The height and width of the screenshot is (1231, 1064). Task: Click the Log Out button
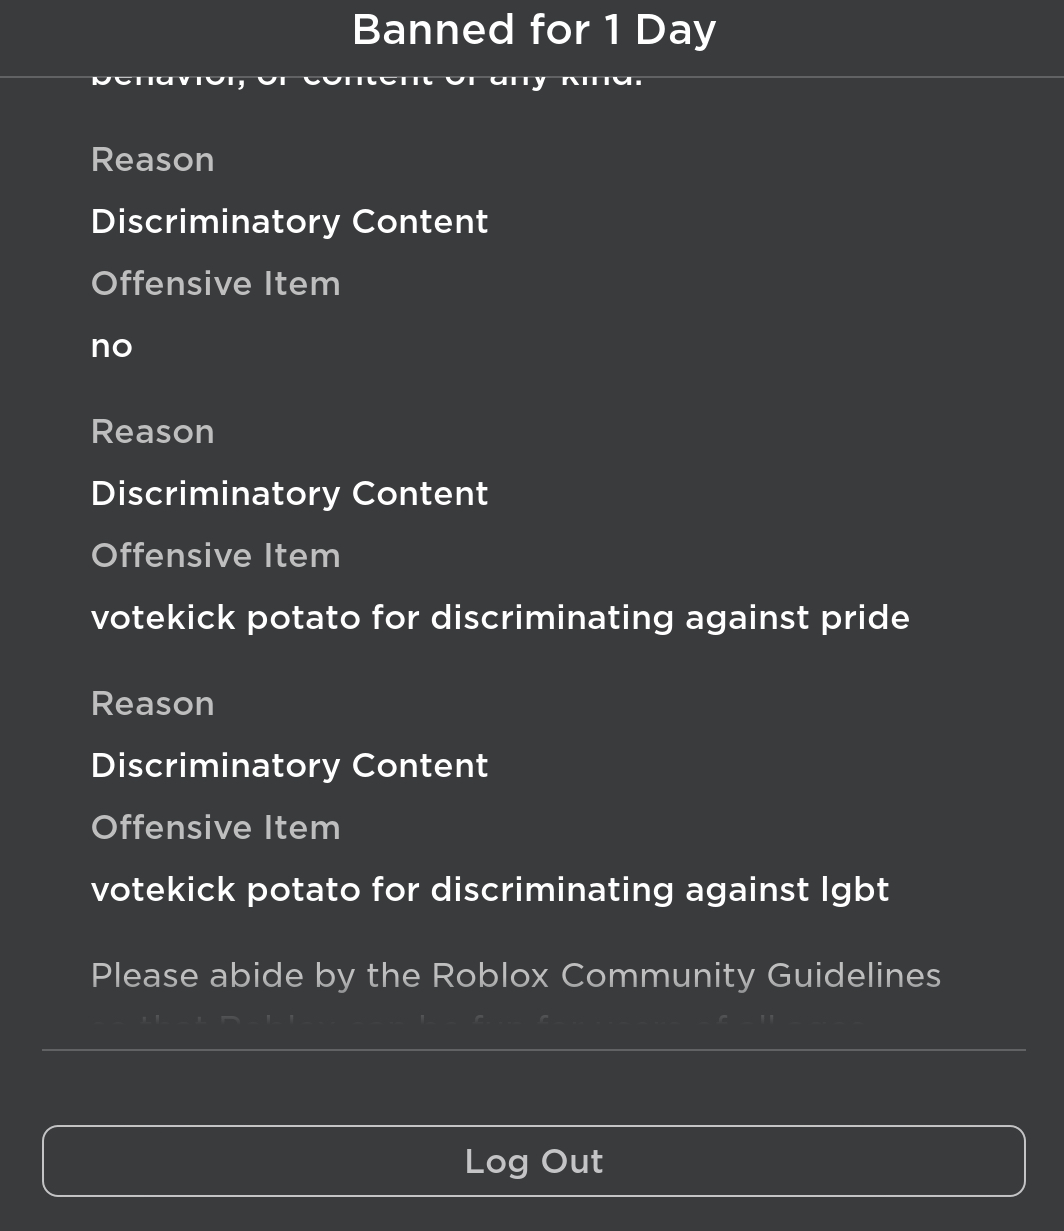pos(533,1161)
